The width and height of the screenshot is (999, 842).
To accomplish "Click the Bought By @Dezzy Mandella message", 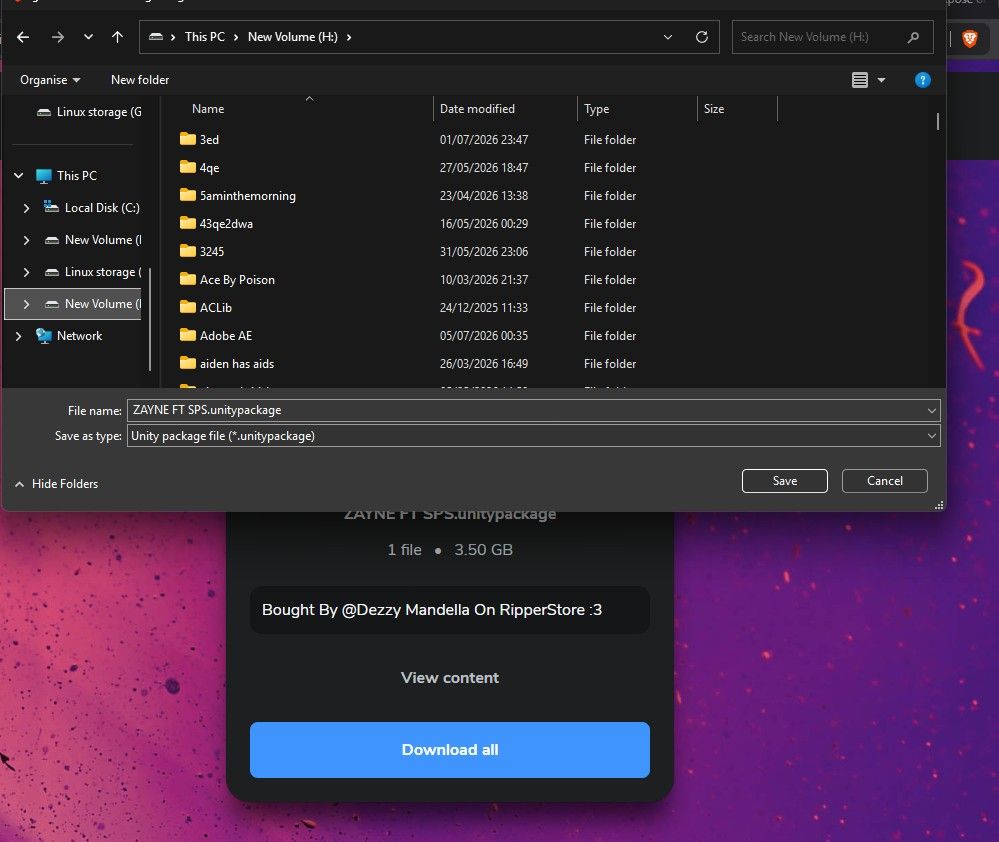I will click(x=450, y=610).
